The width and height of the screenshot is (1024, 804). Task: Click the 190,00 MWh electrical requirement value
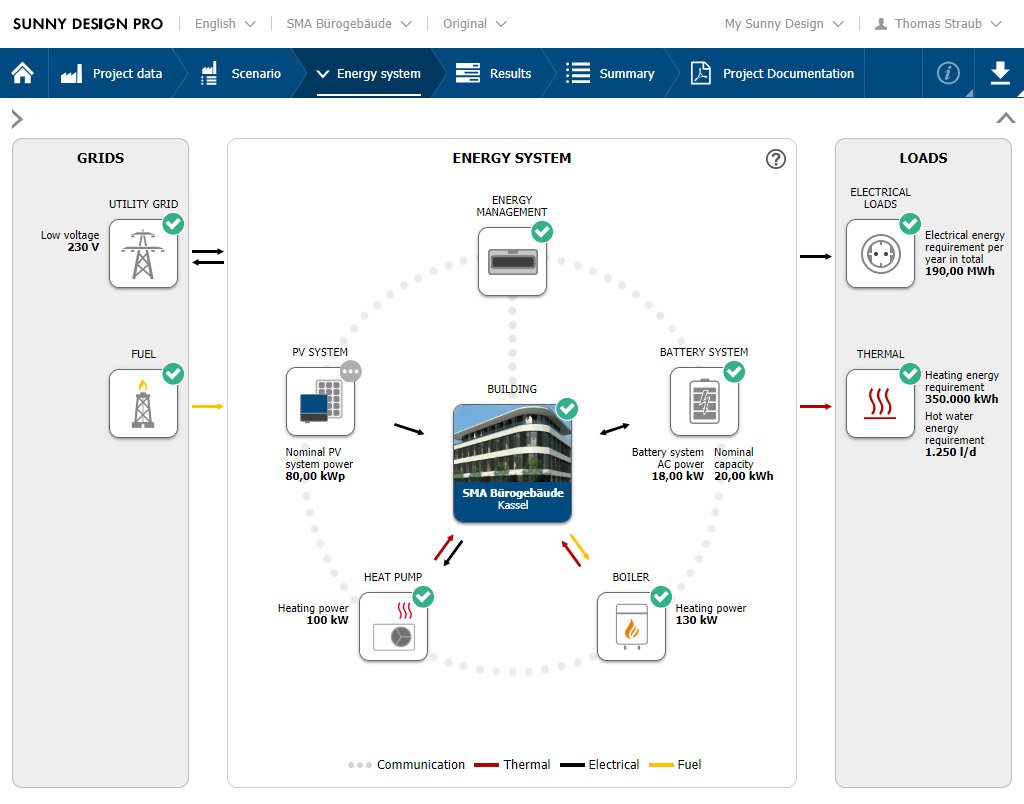[959, 271]
